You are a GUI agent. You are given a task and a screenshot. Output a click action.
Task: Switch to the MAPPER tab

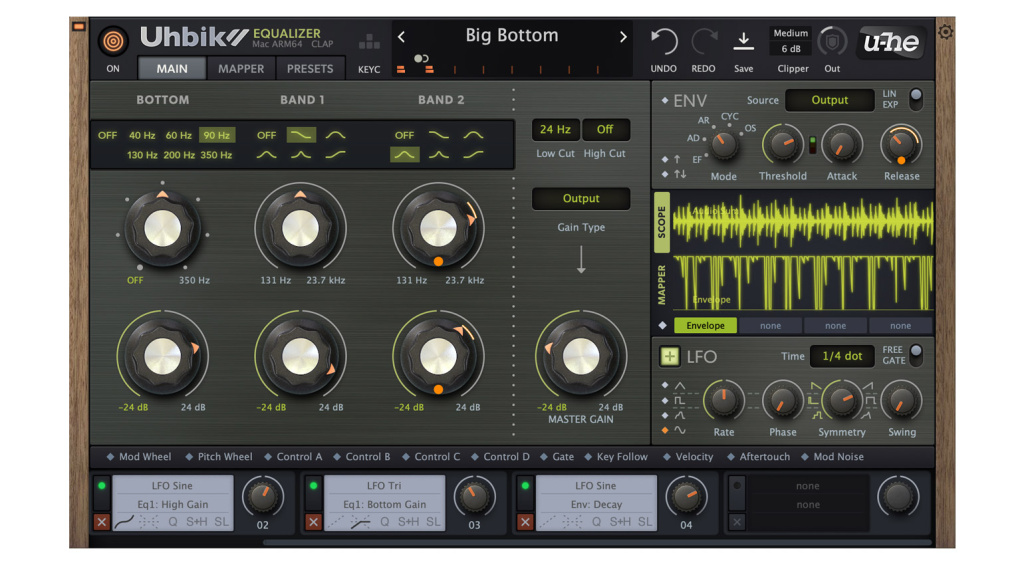point(241,69)
